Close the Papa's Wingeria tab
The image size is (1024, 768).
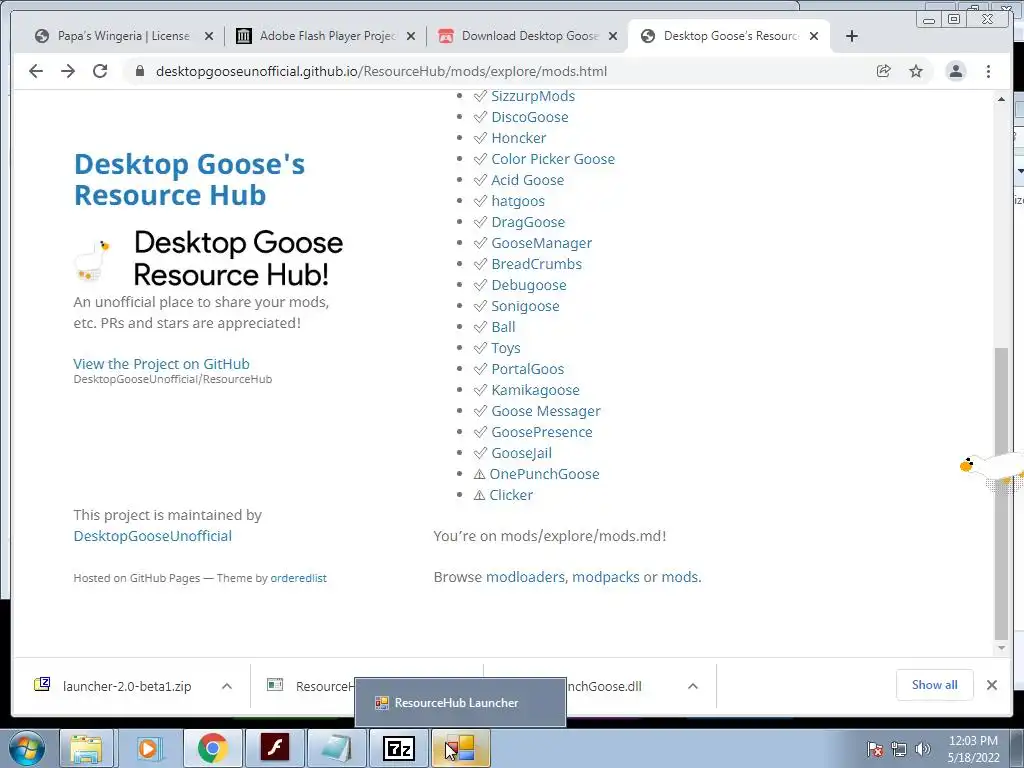209,36
